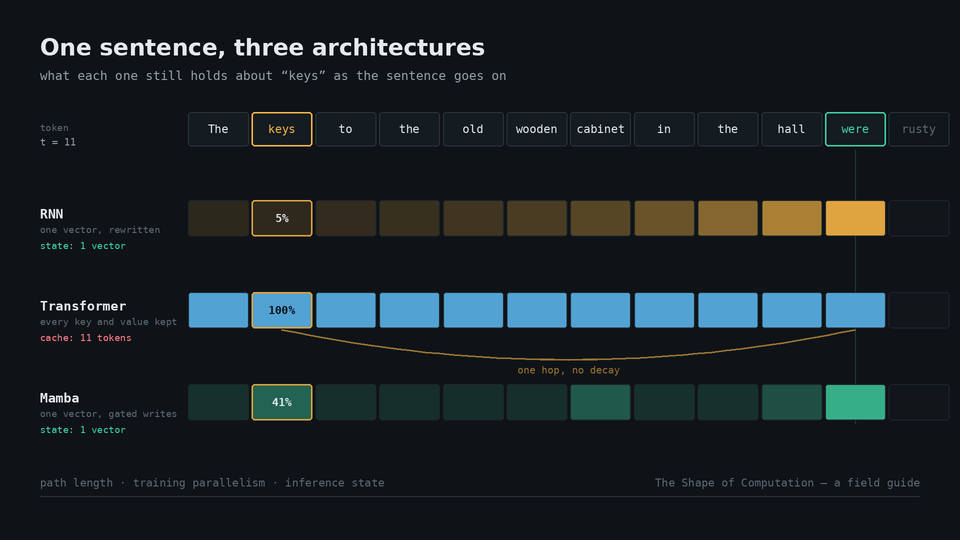Image resolution: width=960 pixels, height=540 pixels.
Task: Click 'every key and value kept' text
Action: [x=108, y=322]
